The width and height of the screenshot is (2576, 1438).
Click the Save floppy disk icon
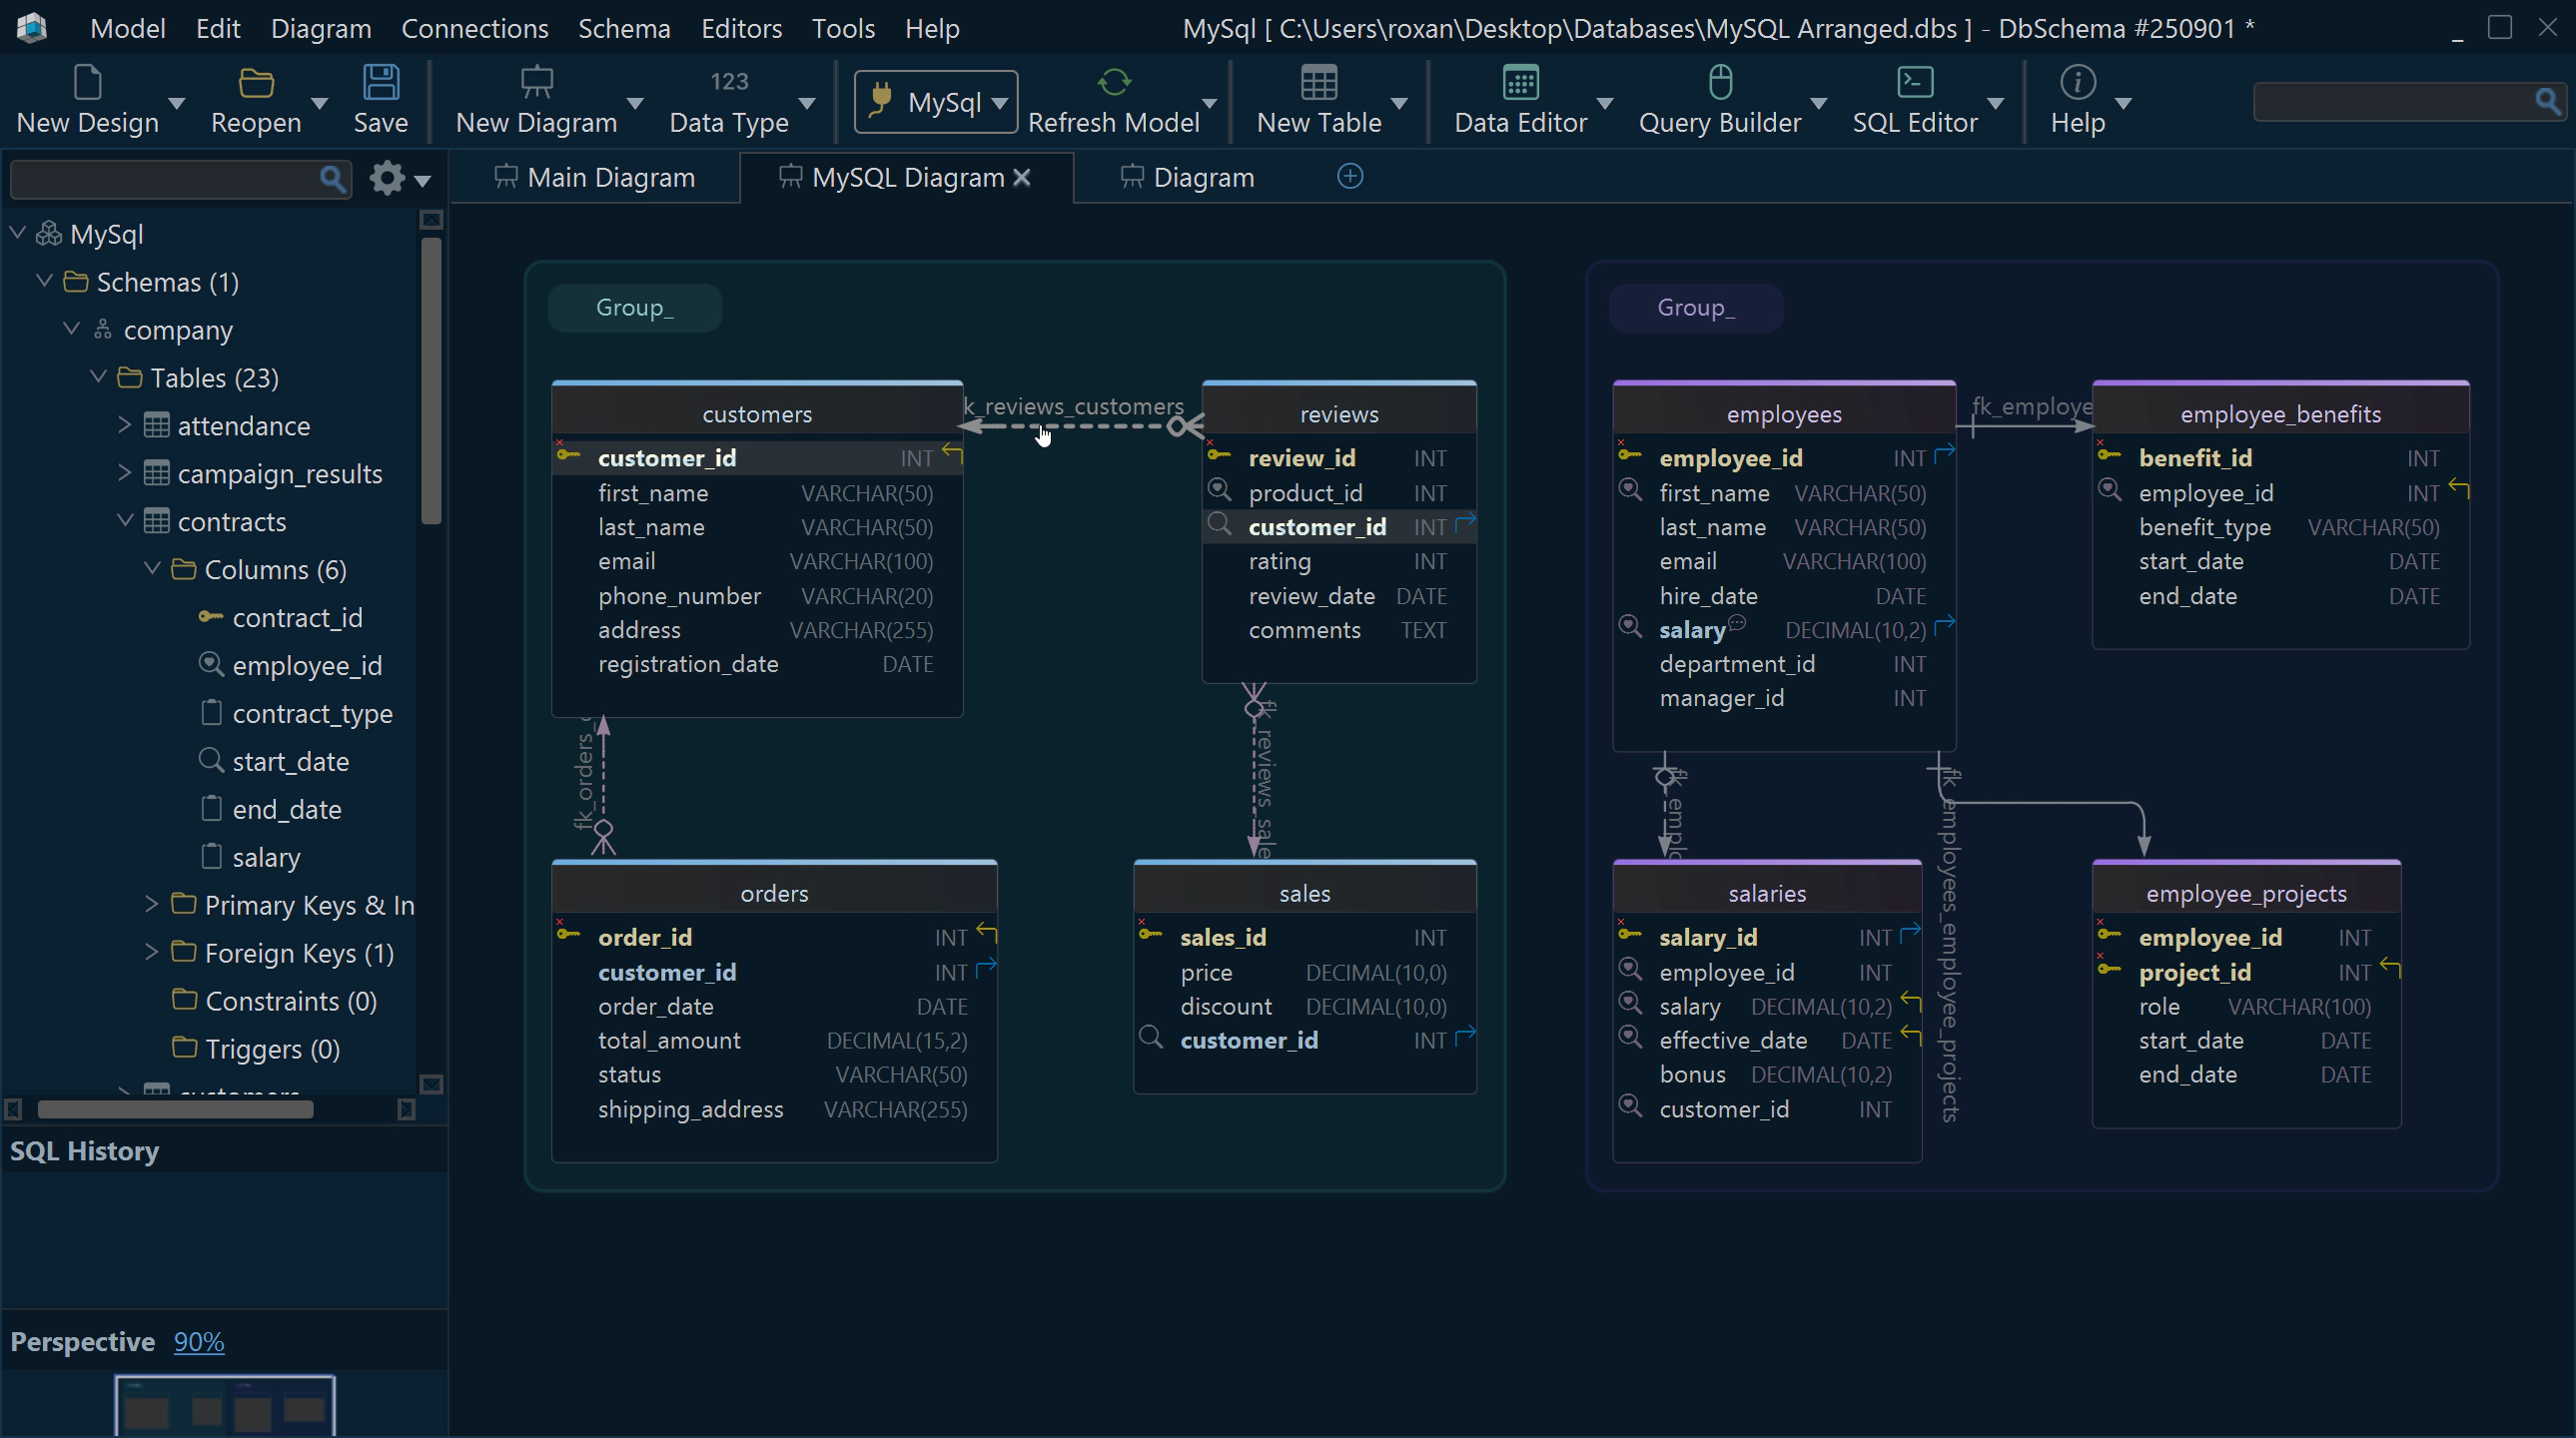pyautogui.click(x=381, y=83)
